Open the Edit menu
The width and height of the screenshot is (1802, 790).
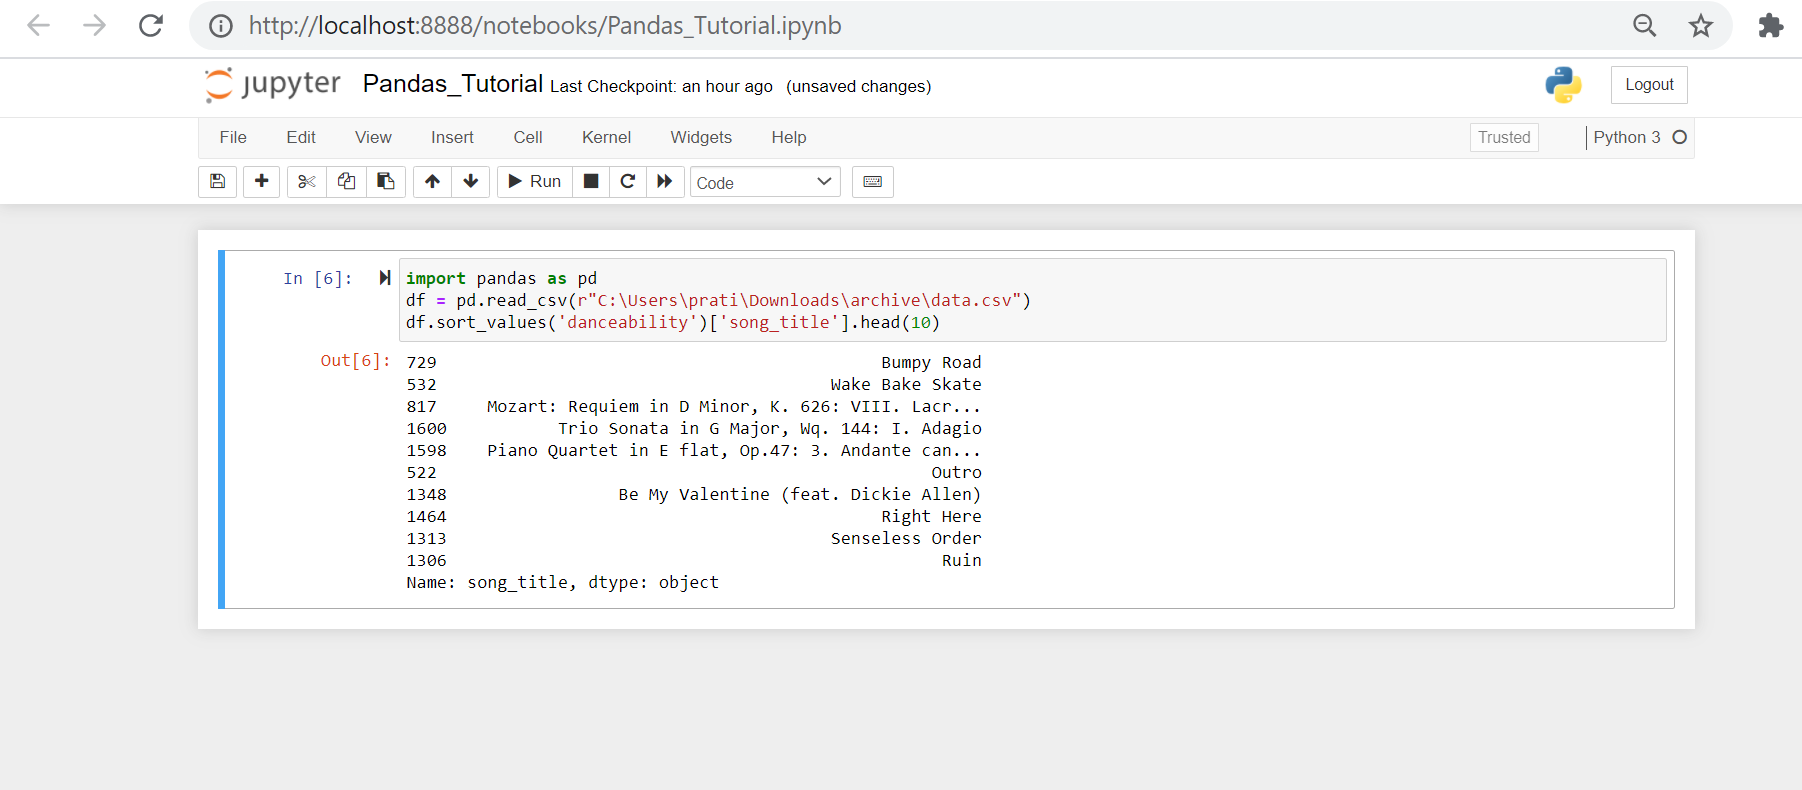[x=301, y=137]
